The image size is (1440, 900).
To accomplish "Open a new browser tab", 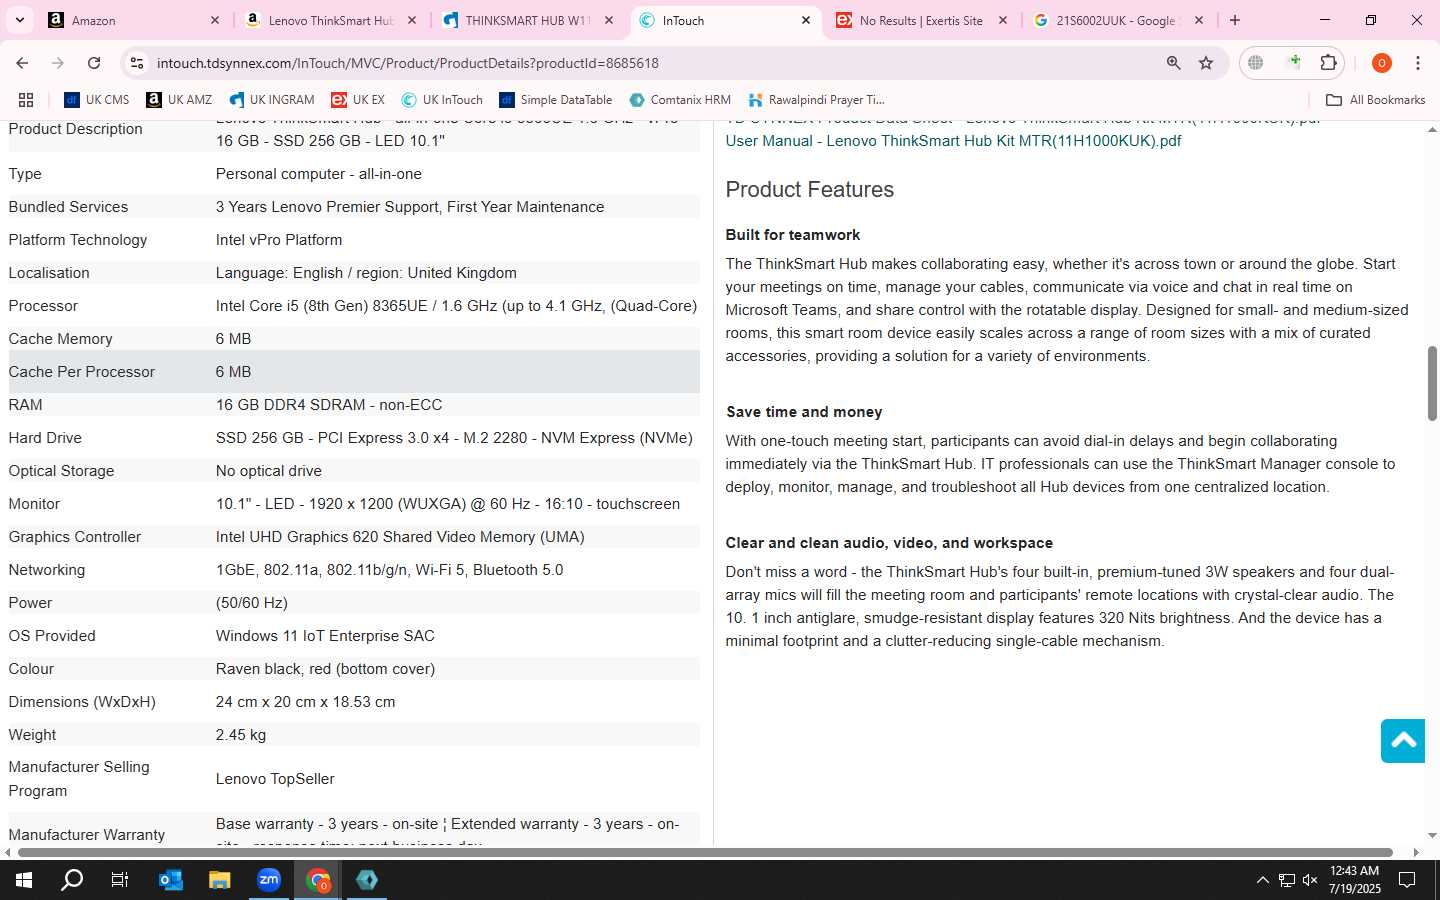I will (1235, 20).
